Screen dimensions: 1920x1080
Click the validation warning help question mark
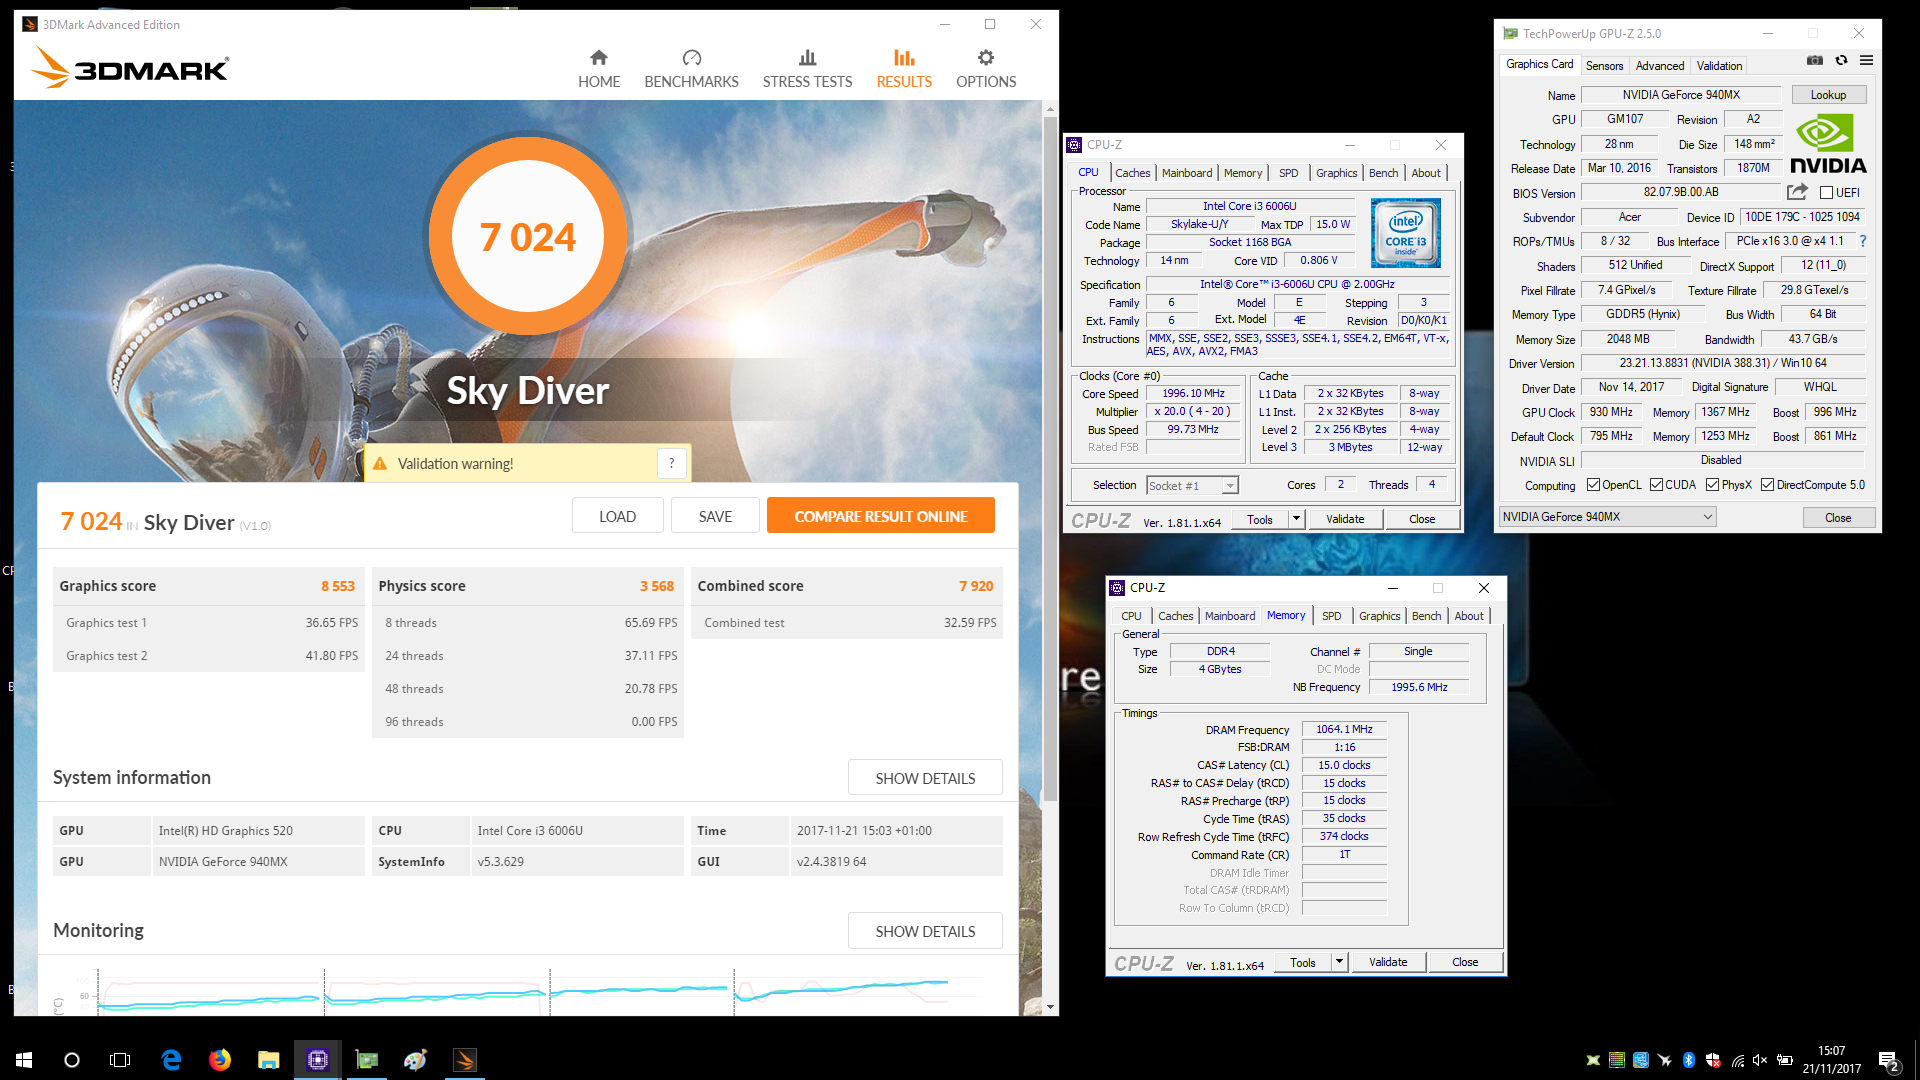pos(671,463)
